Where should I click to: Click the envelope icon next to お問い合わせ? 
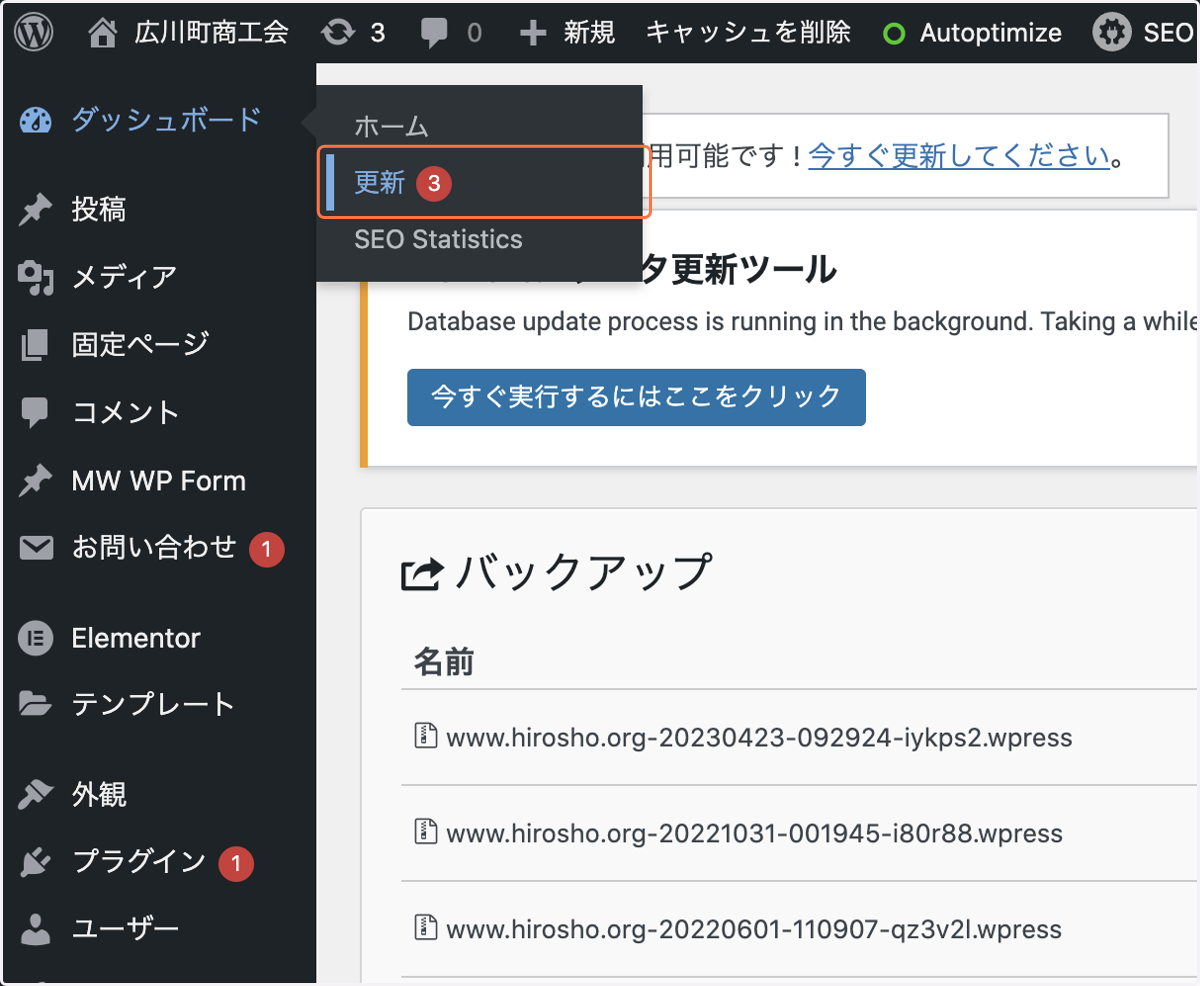point(37,548)
